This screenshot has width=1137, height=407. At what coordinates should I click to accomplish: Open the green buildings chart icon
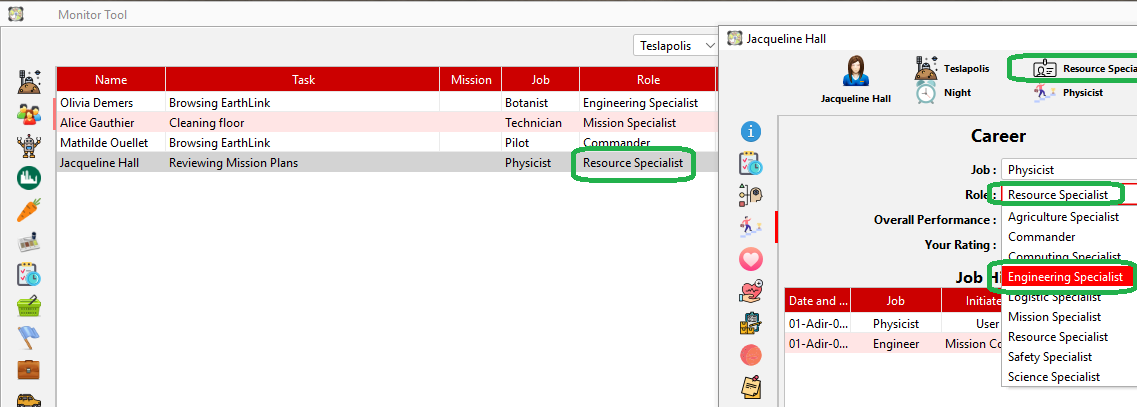29,178
